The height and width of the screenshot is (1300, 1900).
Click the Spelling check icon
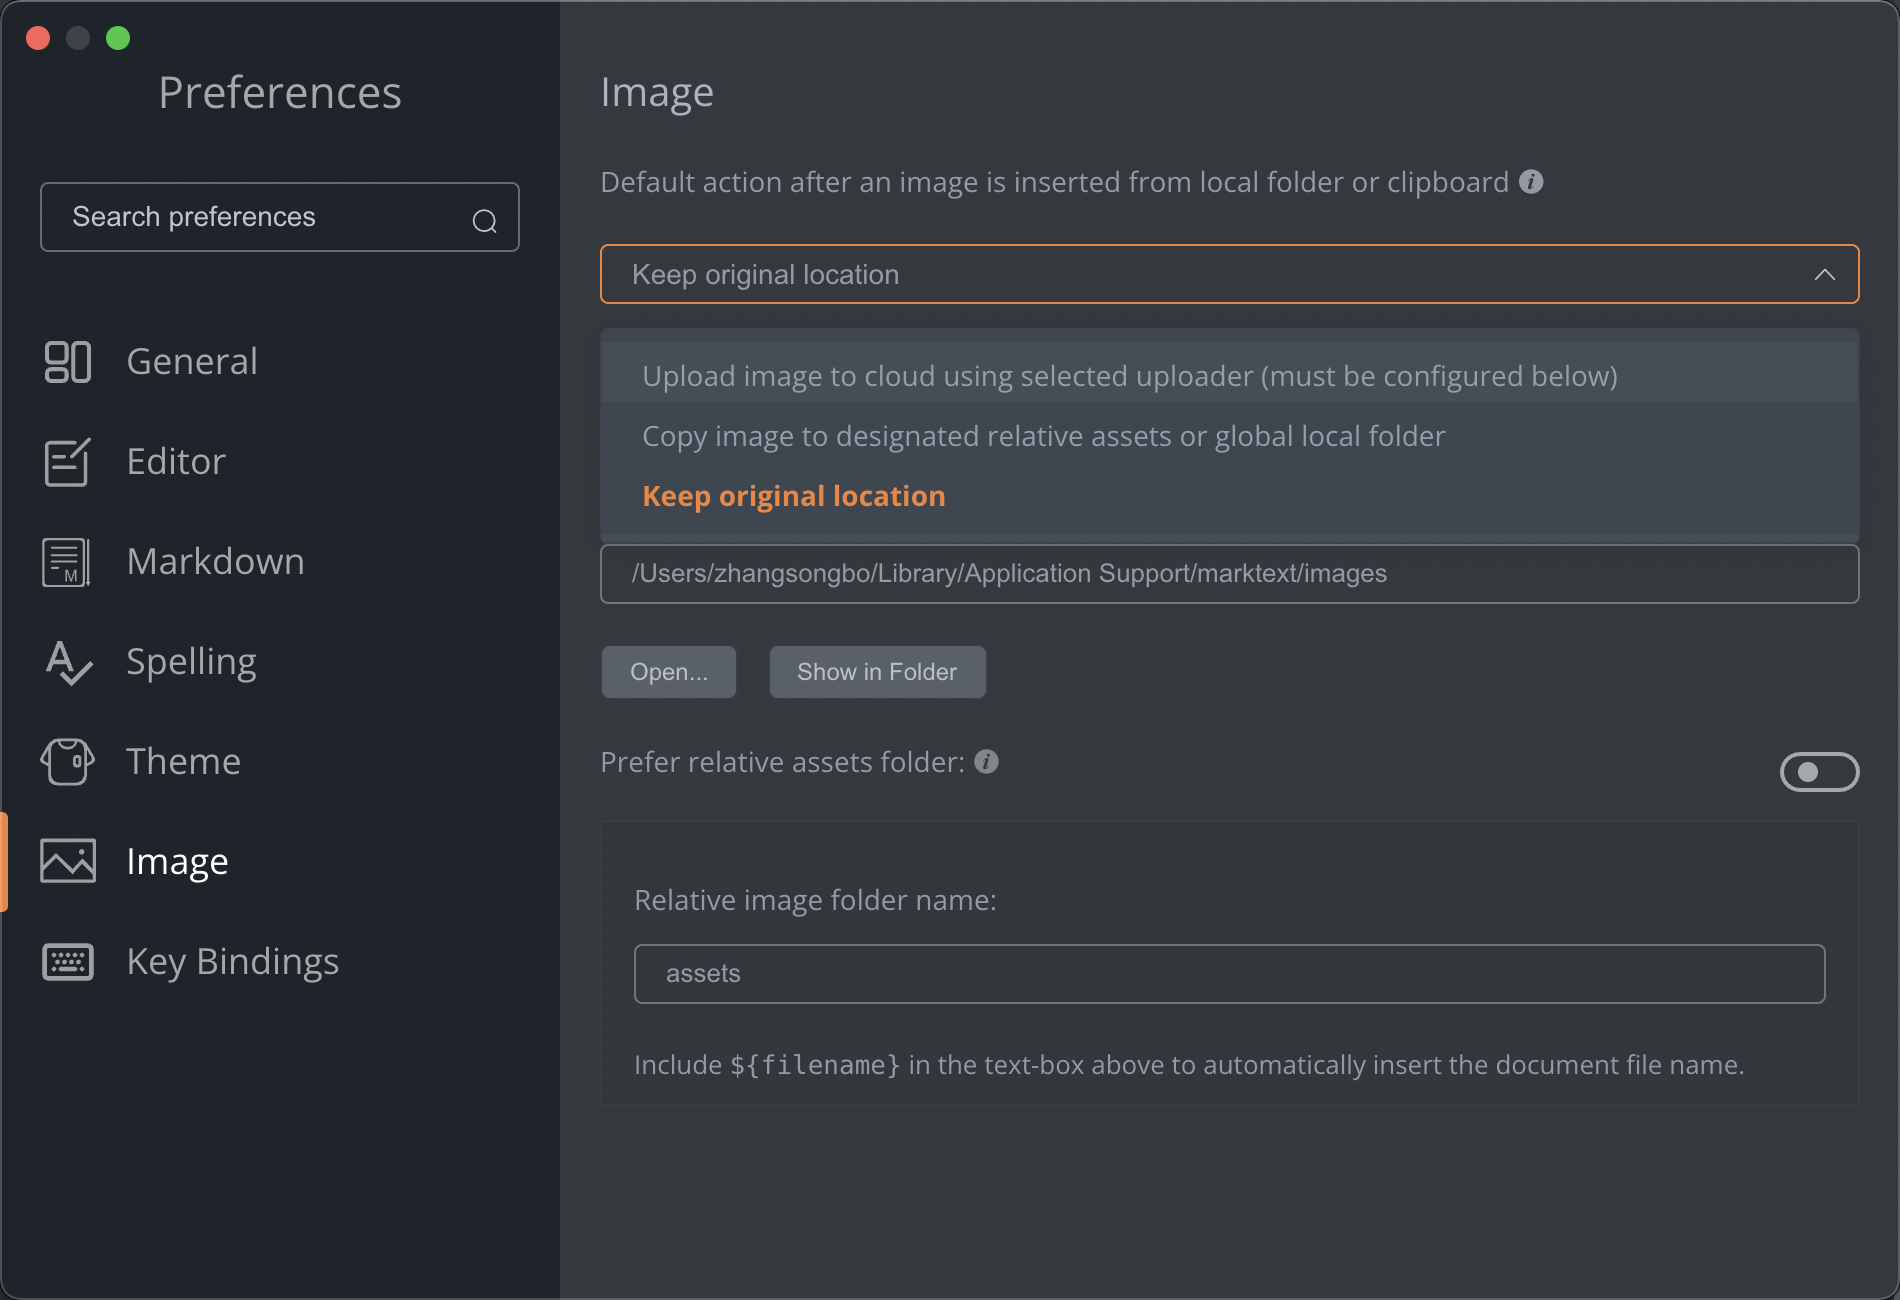[x=68, y=662]
